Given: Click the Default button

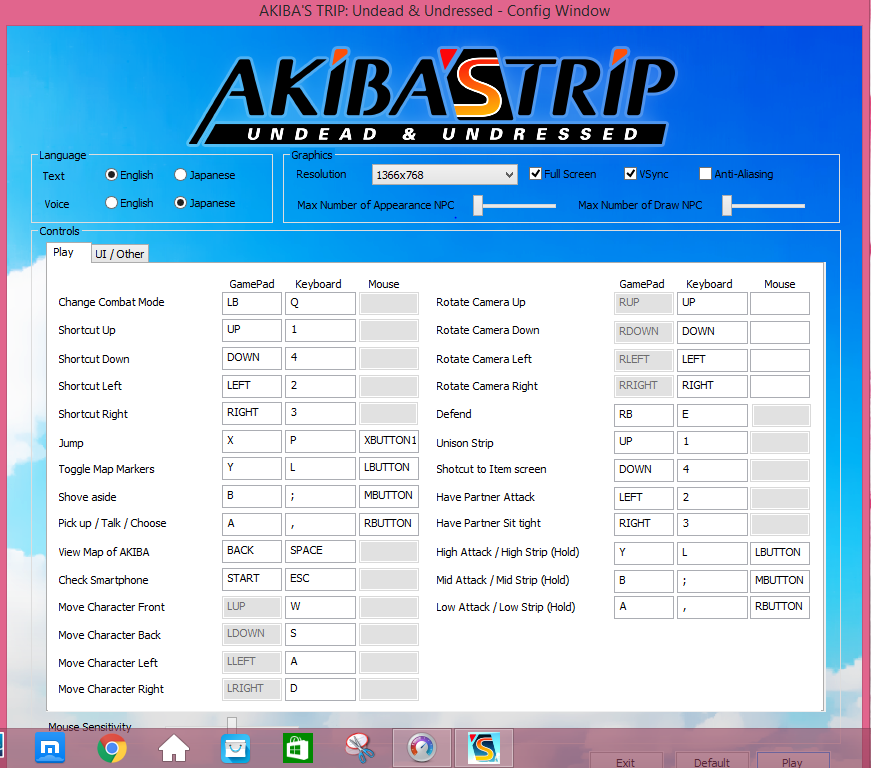Looking at the screenshot, I should [712, 762].
